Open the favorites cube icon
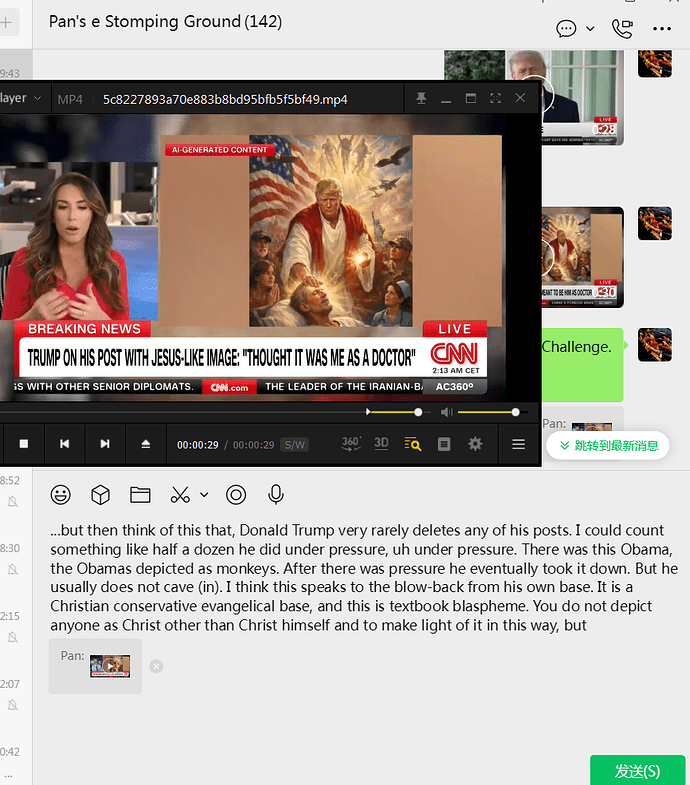690x785 pixels. (x=100, y=495)
